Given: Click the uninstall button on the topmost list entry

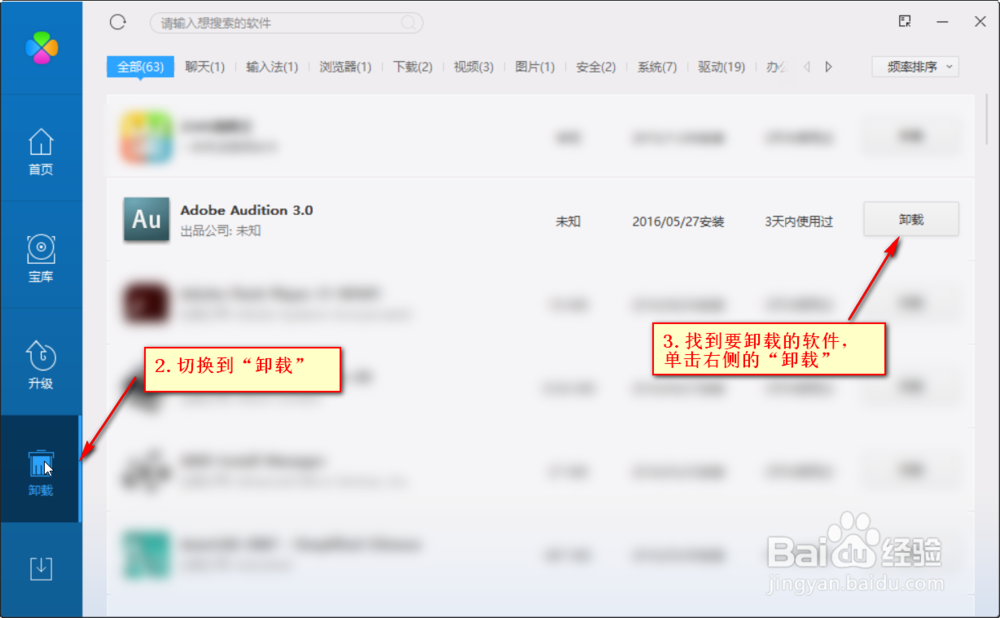Looking at the screenshot, I should click(x=910, y=137).
